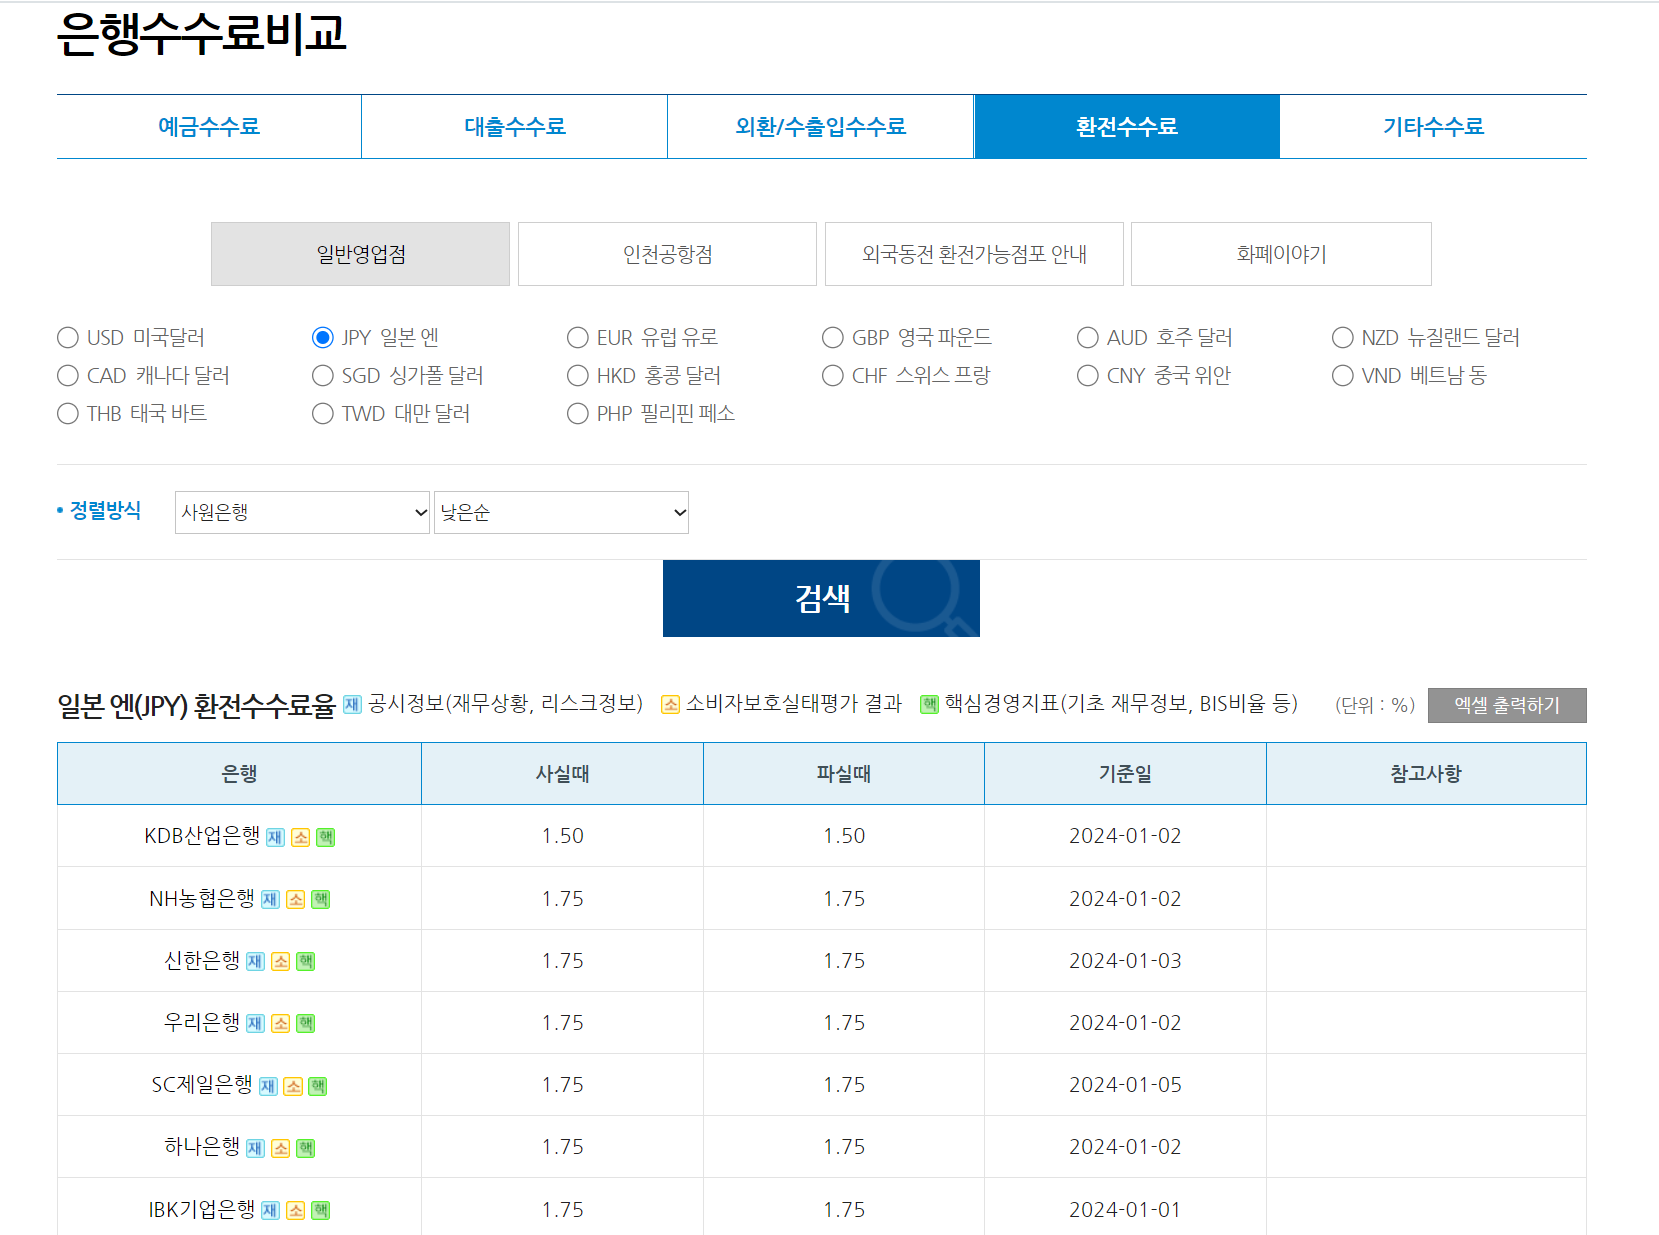The width and height of the screenshot is (1659, 1235).
Task: Open the 화폐이야기 sub-tab
Action: 1281,254
